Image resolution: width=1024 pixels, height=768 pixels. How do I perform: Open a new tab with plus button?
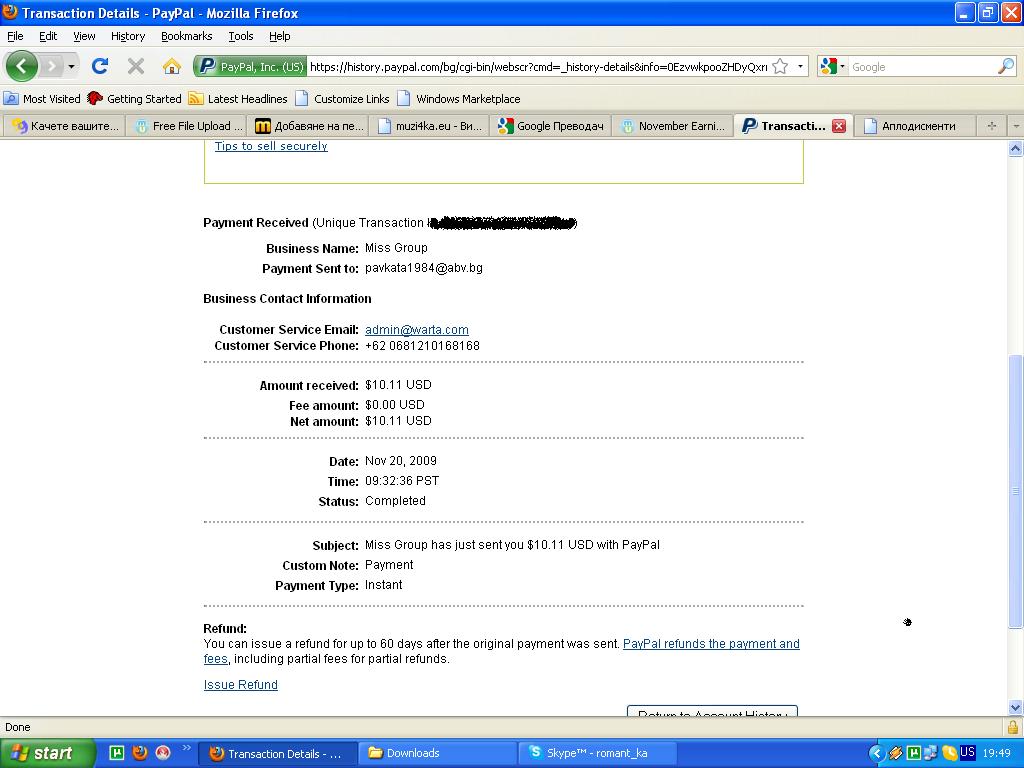991,126
